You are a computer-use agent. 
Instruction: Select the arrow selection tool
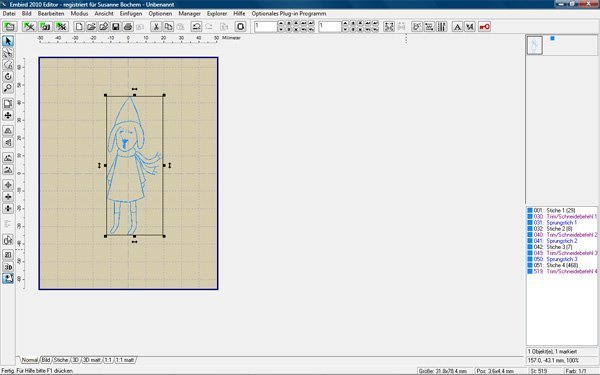click(x=8, y=41)
